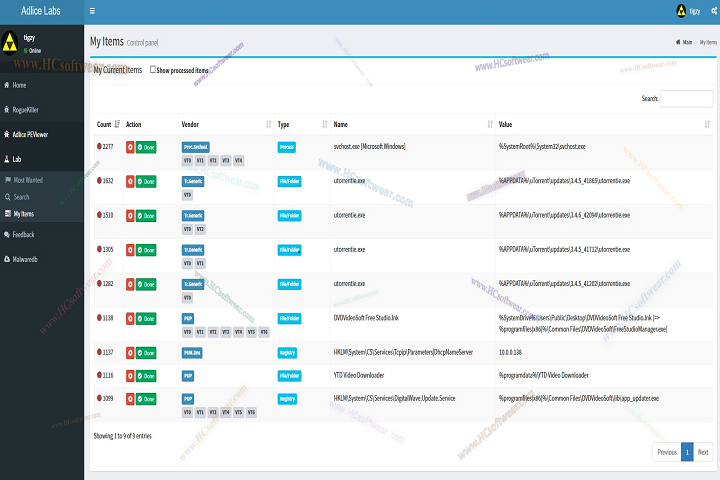Viewport: 720px width, 480px height.
Task: Enable the Show processed items checkbox
Action: pos(152,70)
